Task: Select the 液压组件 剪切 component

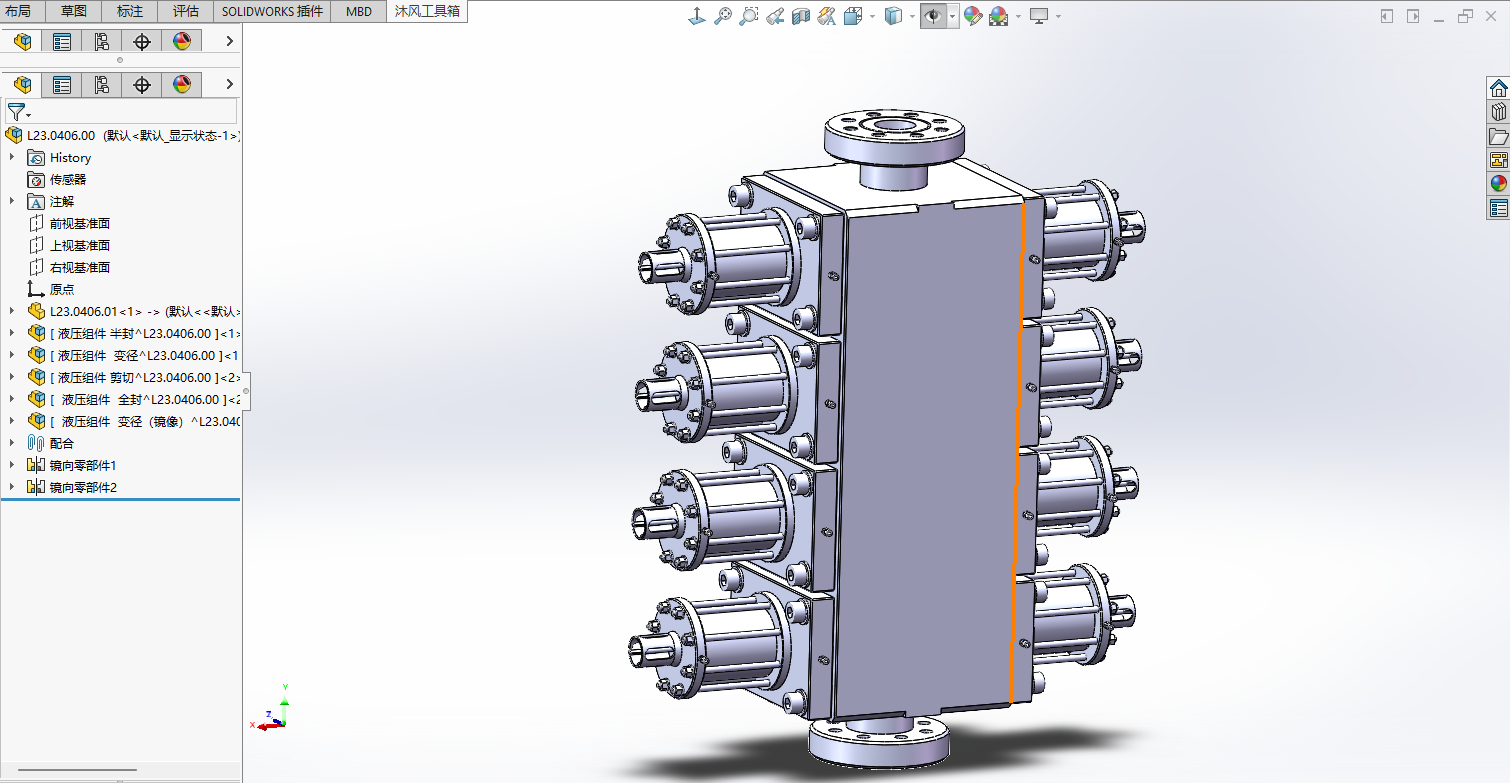Action: pyautogui.click(x=134, y=377)
